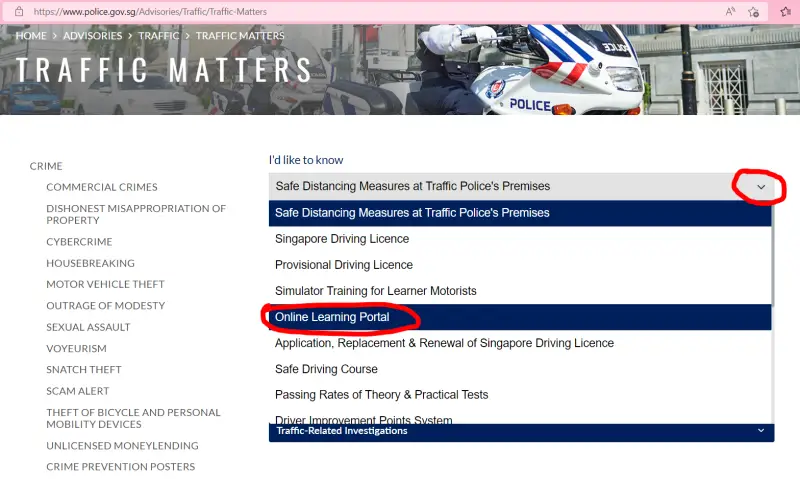Open SCAM ALERT sidebar link

point(78,391)
